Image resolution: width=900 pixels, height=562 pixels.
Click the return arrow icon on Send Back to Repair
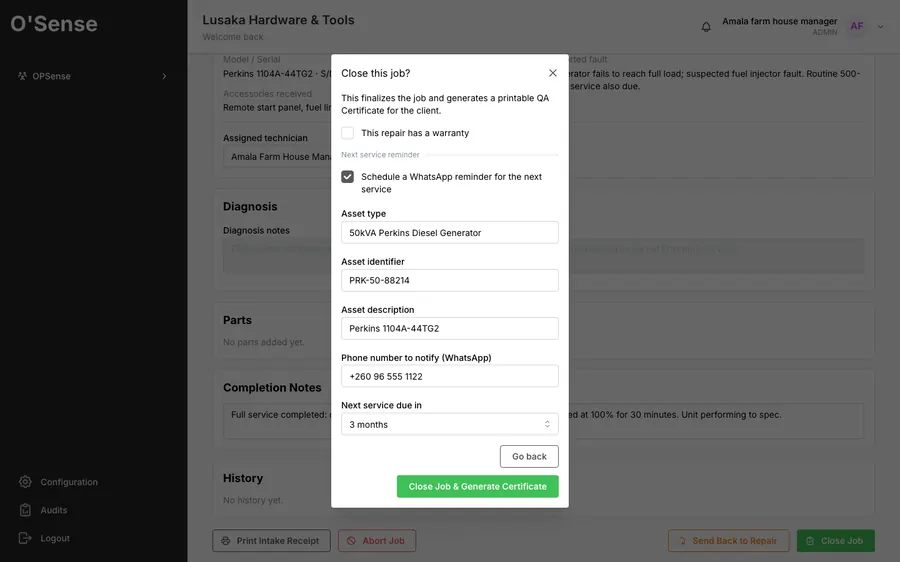click(x=682, y=541)
